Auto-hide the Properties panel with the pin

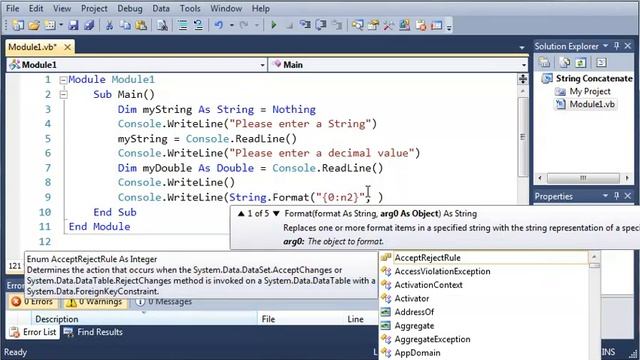click(616, 196)
